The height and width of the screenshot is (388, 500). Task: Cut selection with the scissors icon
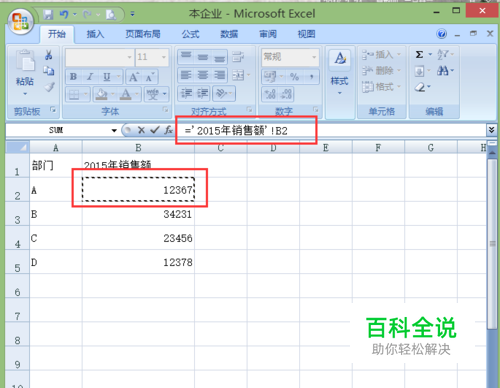(x=49, y=55)
